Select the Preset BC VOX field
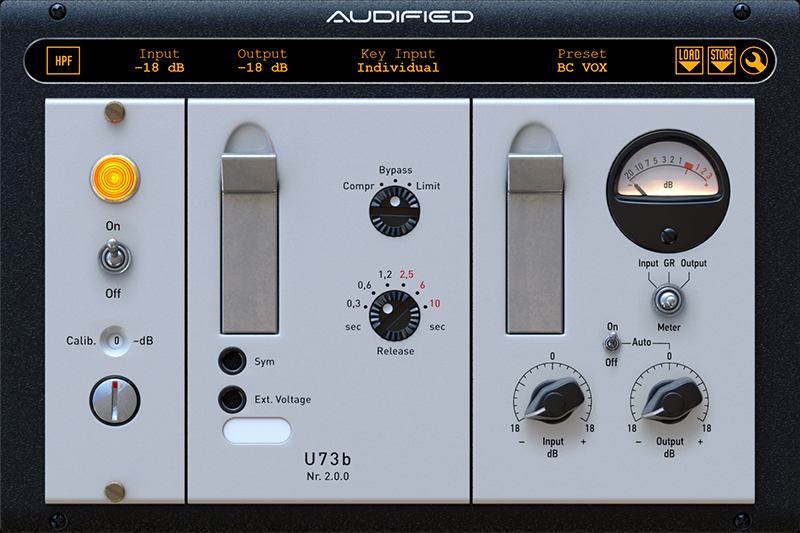The image size is (800, 533). 582,61
